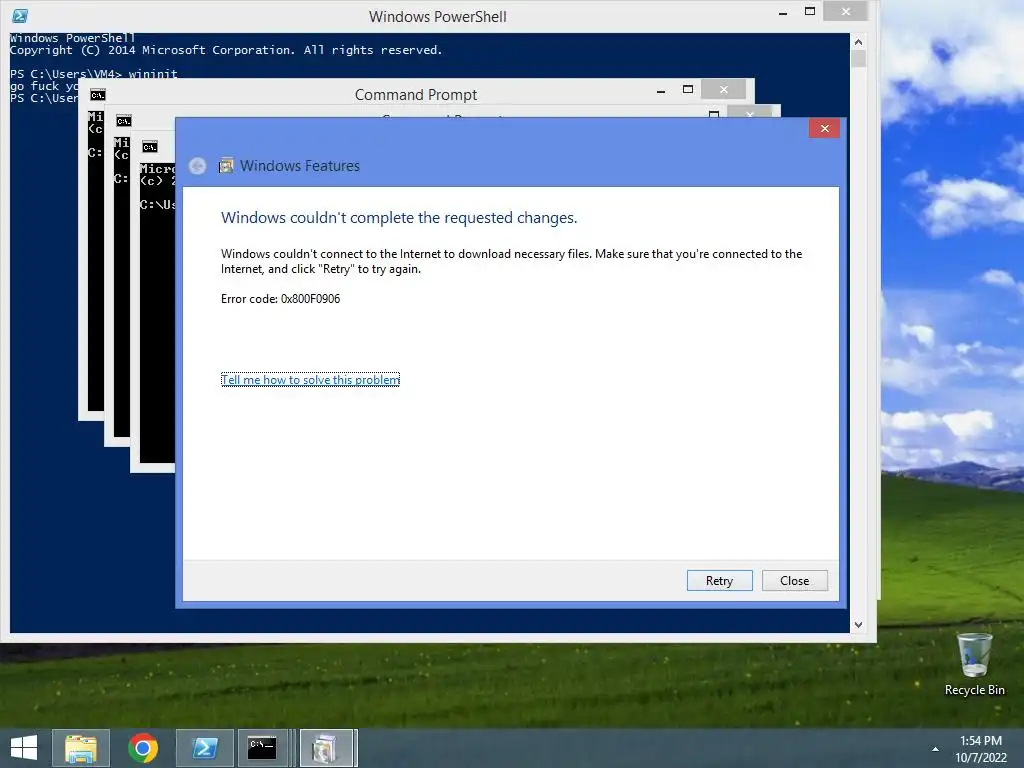Click Retry in Windows Features dialog

(719, 581)
